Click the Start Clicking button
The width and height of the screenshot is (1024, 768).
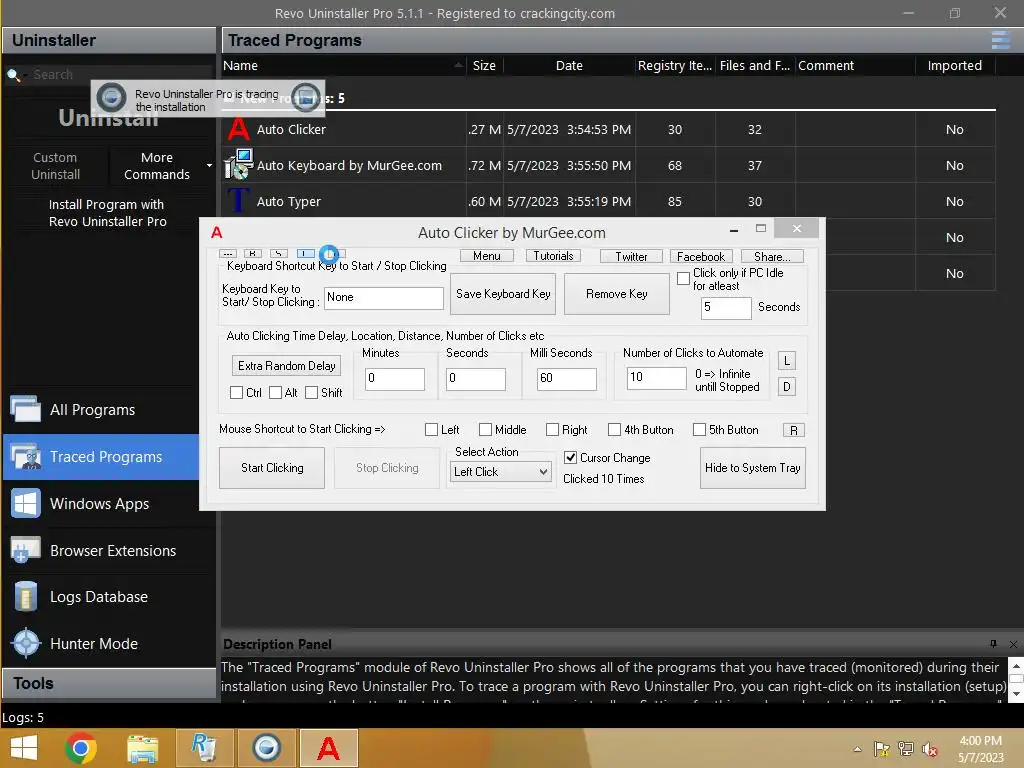(272, 468)
